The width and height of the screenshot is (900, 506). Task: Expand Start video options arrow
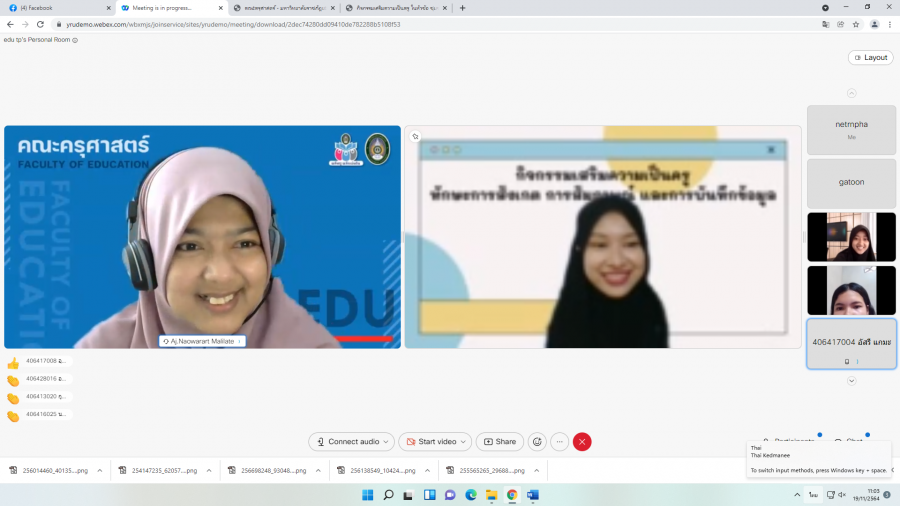point(464,442)
